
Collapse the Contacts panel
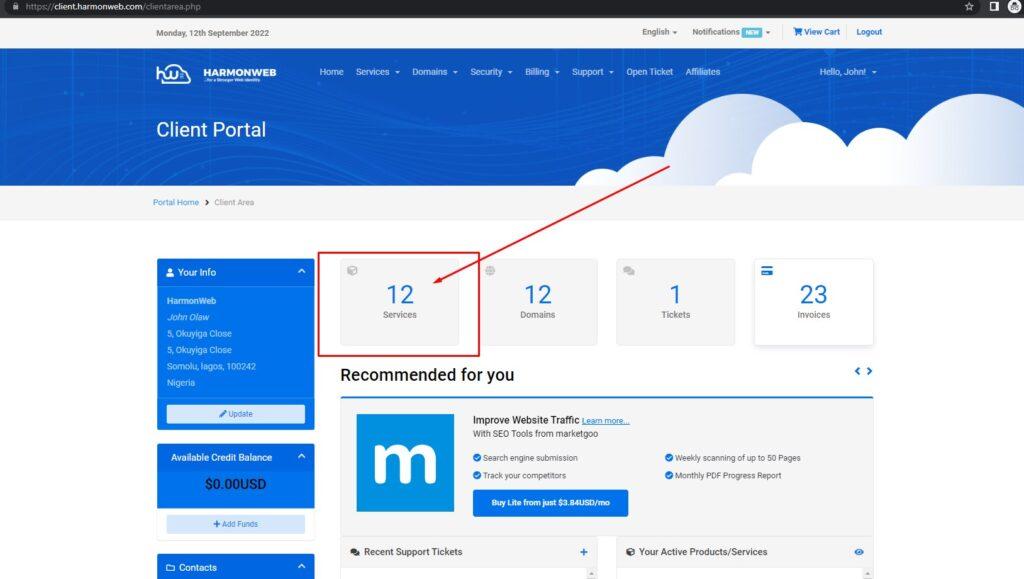(301, 567)
